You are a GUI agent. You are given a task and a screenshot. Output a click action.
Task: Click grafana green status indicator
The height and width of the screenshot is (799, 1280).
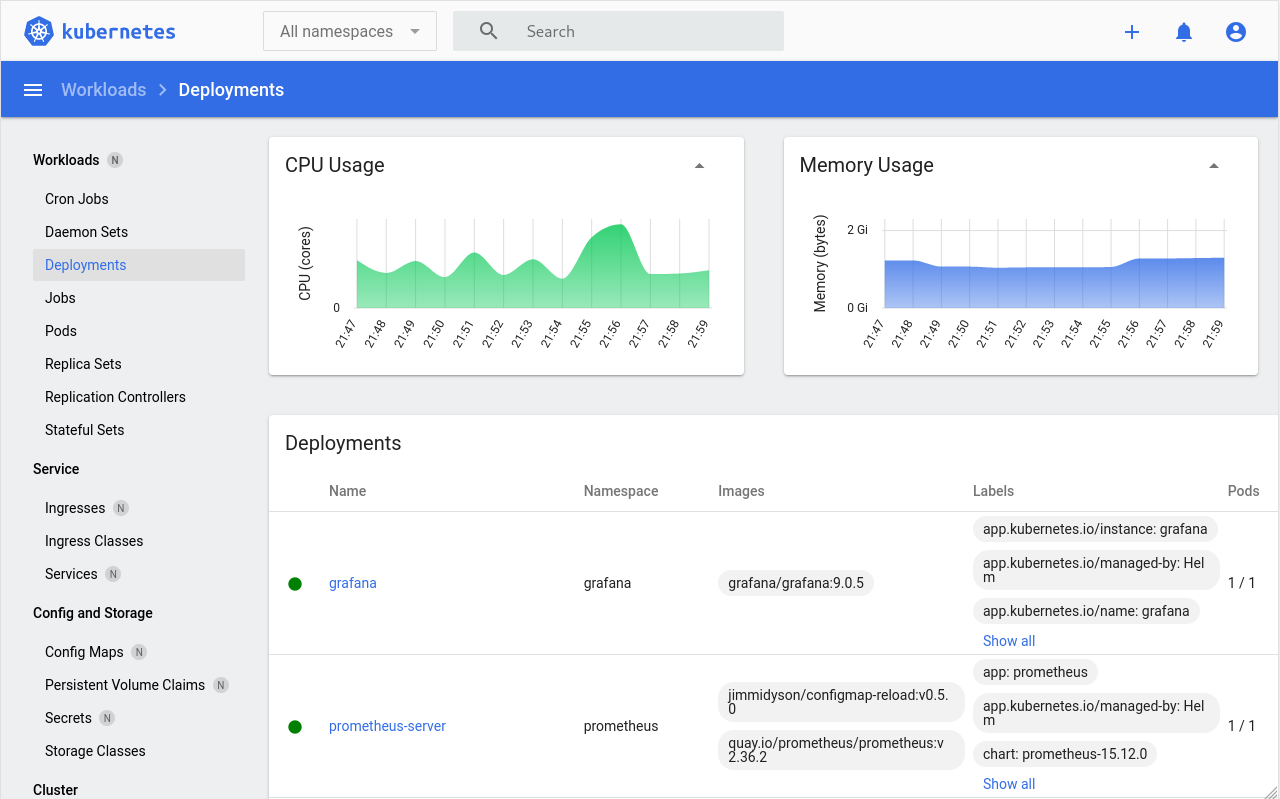tap(295, 584)
